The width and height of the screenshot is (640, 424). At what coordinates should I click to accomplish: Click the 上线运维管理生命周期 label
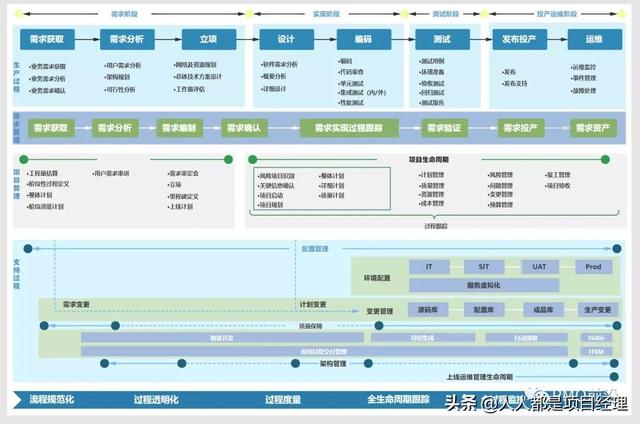480,377
